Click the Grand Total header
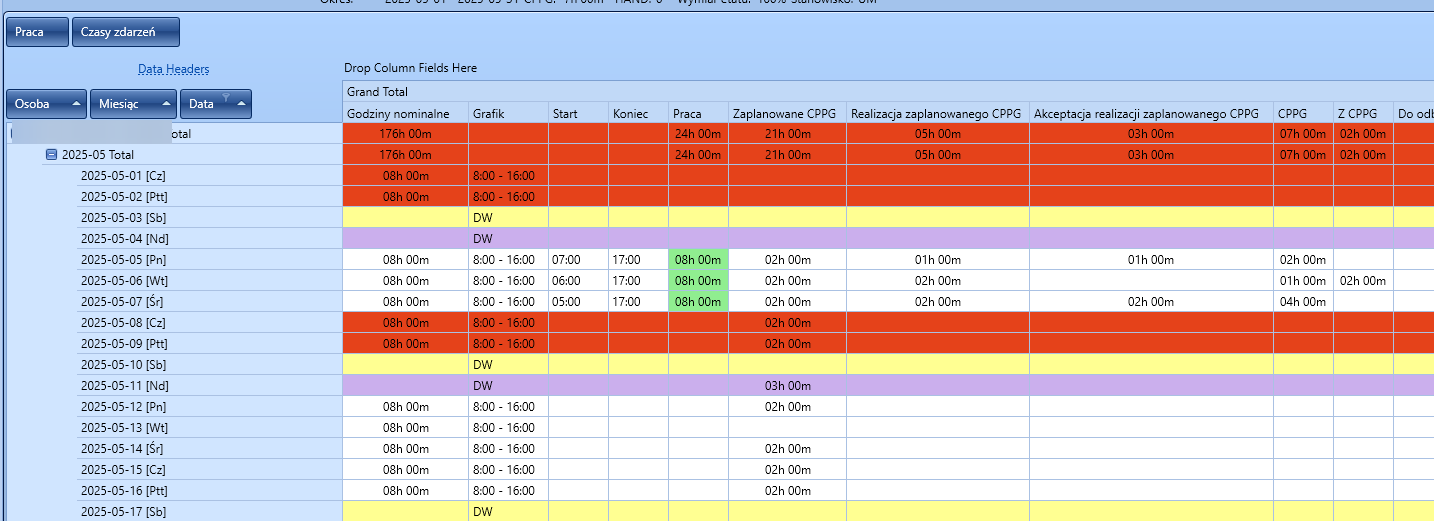 pos(370,92)
